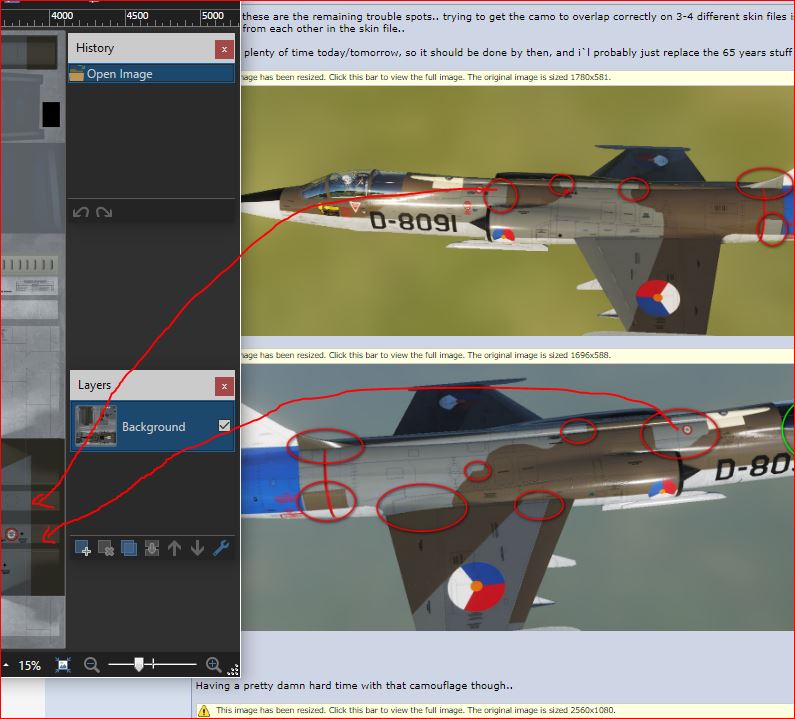Click the Layers panel title
Image resolution: width=795 pixels, height=719 pixels.
[x=94, y=385]
